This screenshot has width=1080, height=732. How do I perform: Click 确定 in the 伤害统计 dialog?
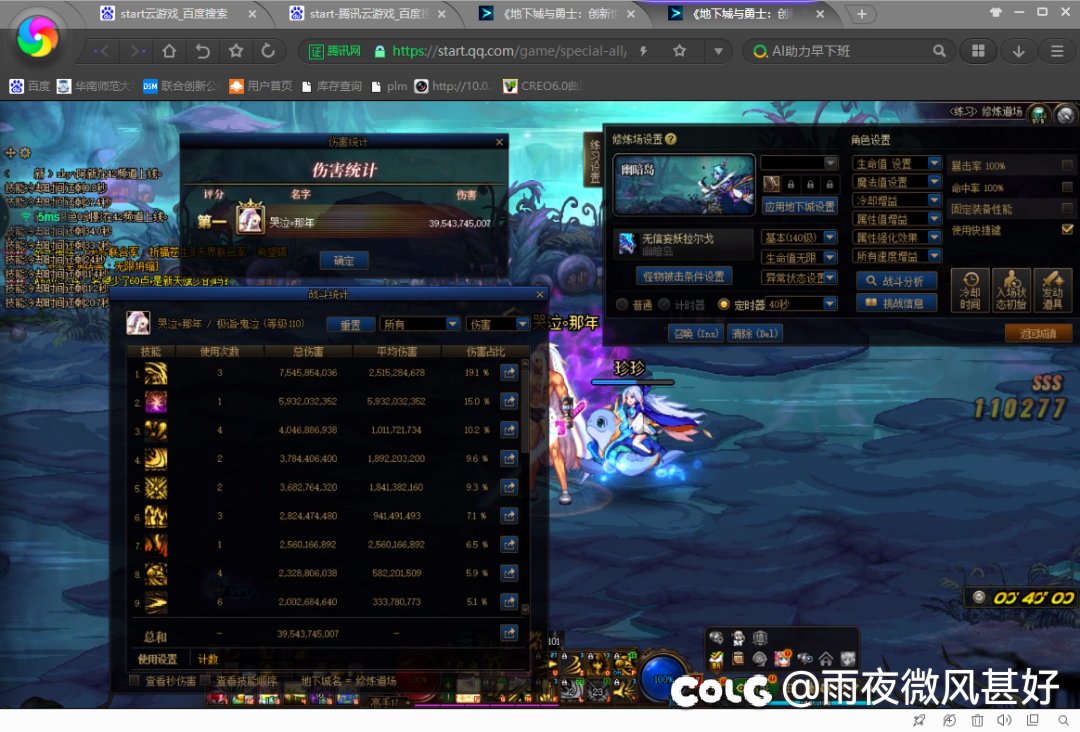click(x=344, y=260)
